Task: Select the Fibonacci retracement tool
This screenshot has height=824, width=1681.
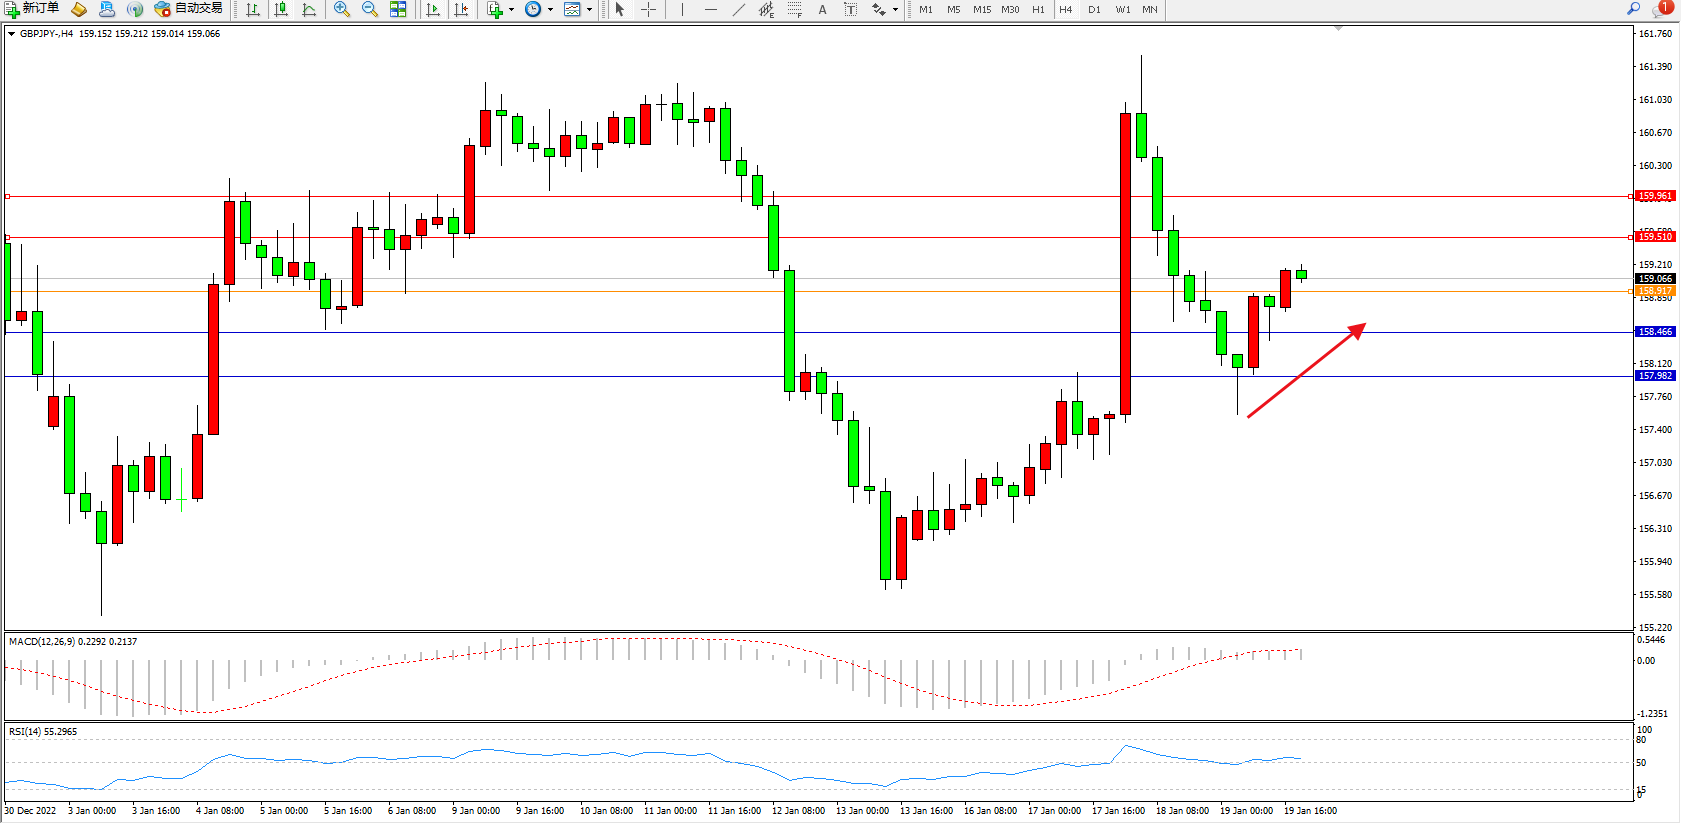Action: tap(794, 9)
